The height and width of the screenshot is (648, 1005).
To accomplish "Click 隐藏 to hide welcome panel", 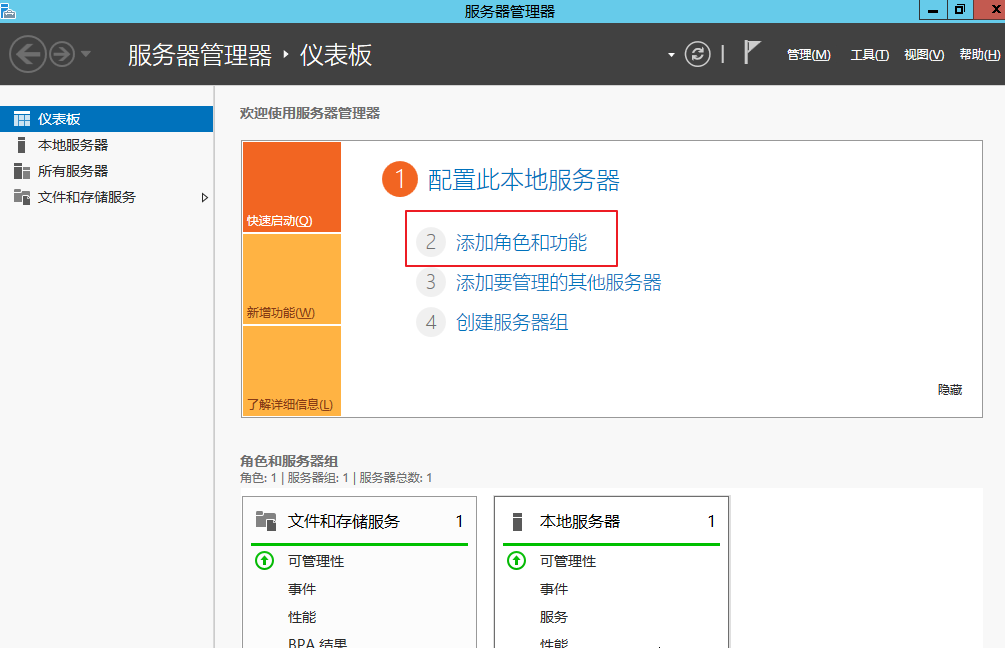I will coord(950,390).
